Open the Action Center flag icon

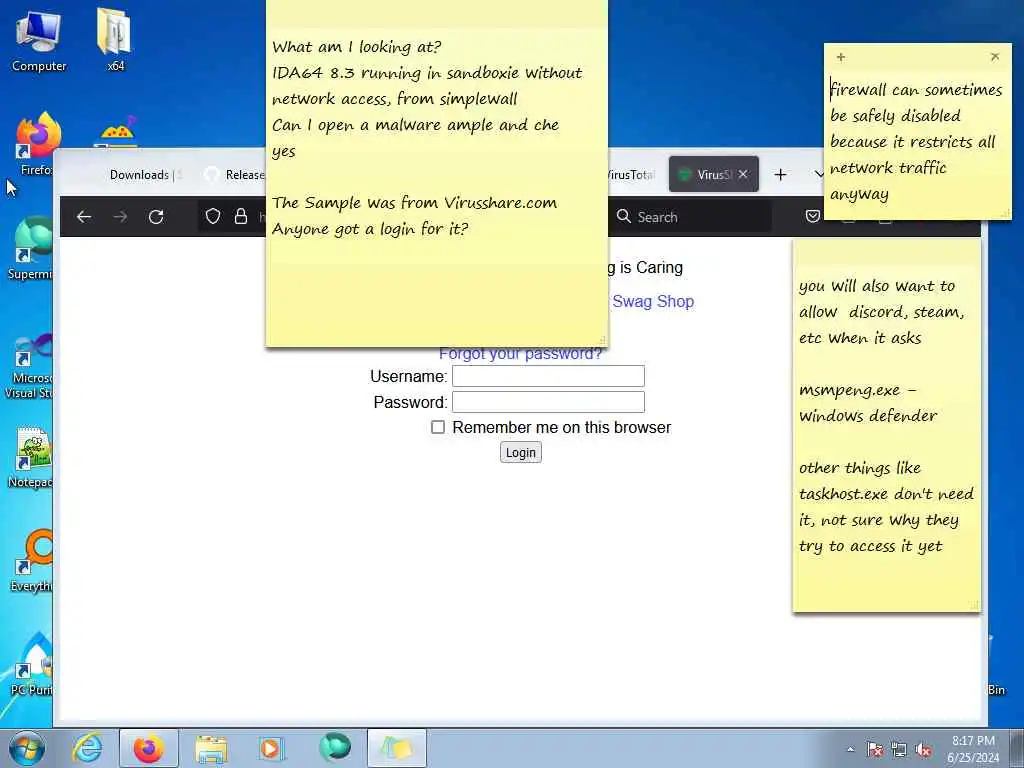click(x=875, y=750)
